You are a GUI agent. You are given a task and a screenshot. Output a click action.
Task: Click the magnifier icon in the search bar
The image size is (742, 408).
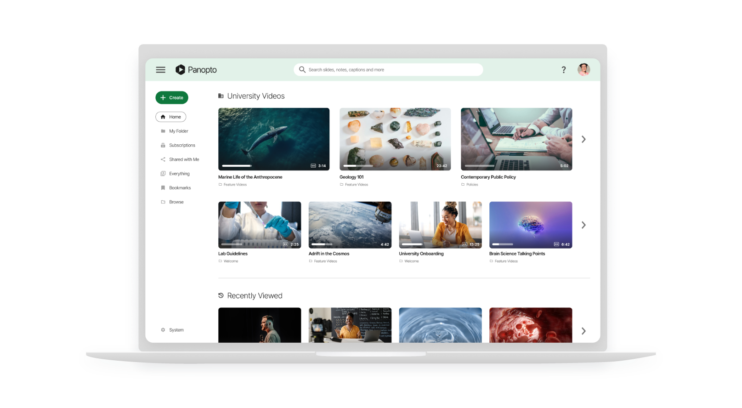point(302,70)
